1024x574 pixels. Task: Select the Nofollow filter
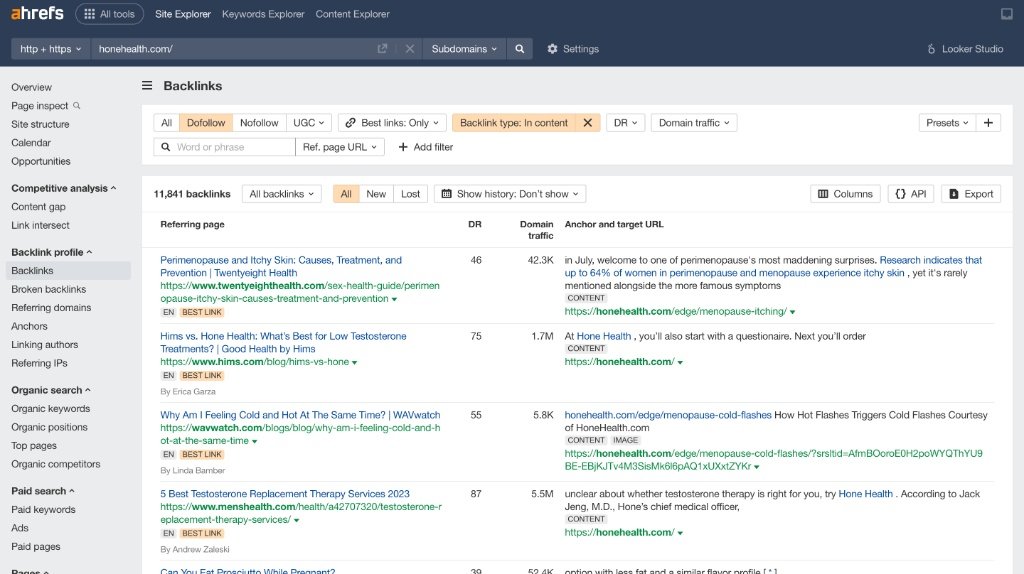[x=259, y=123]
